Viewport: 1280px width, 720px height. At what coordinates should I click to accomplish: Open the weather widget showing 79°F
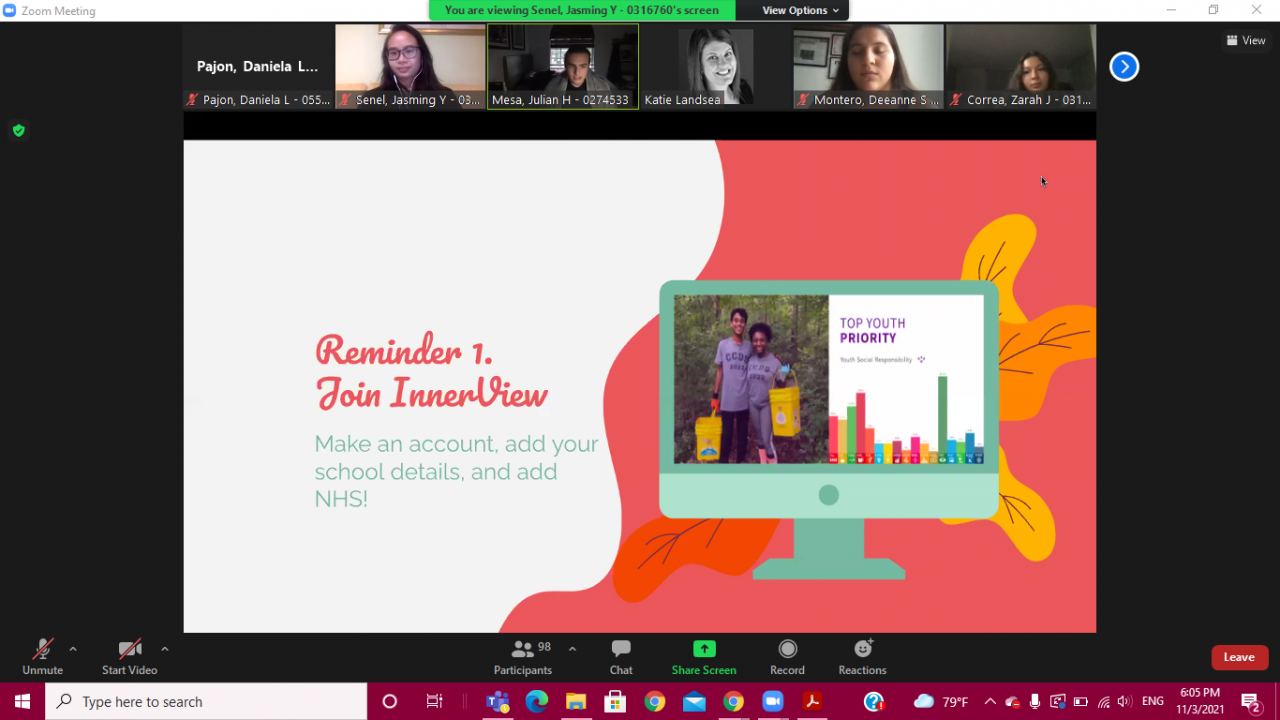(x=940, y=701)
